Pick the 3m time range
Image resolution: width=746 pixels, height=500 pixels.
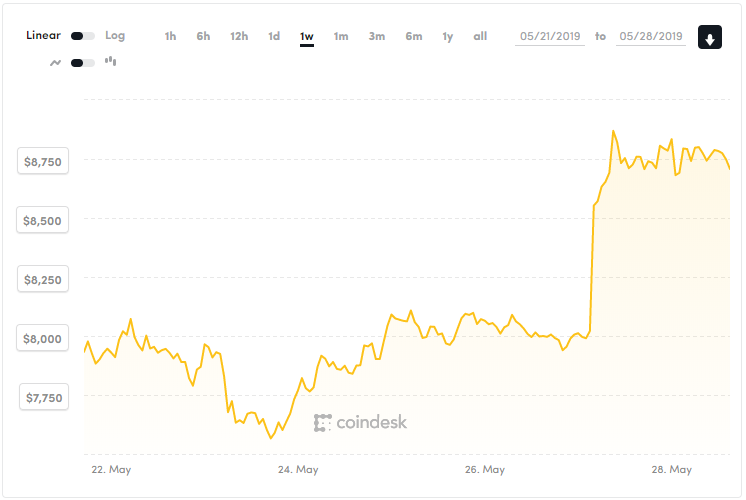click(376, 36)
